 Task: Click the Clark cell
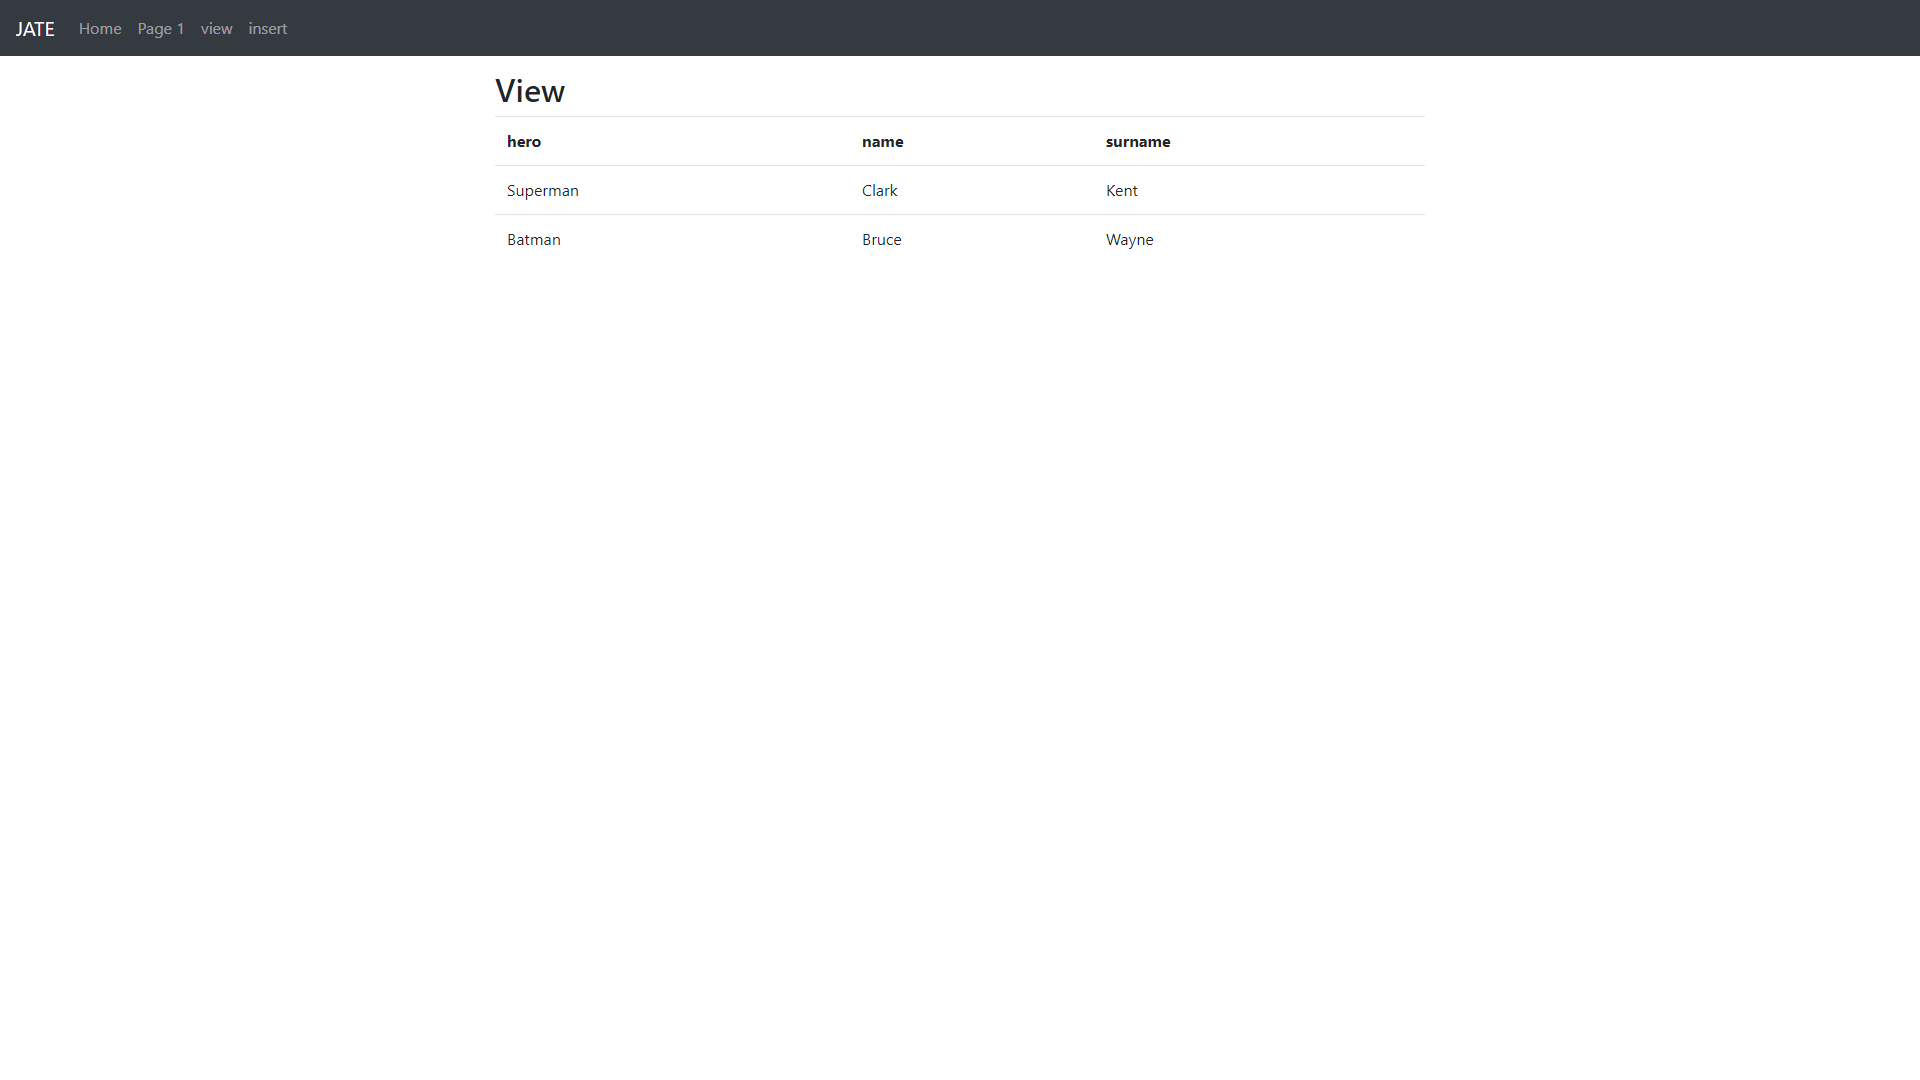tap(972, 190)
